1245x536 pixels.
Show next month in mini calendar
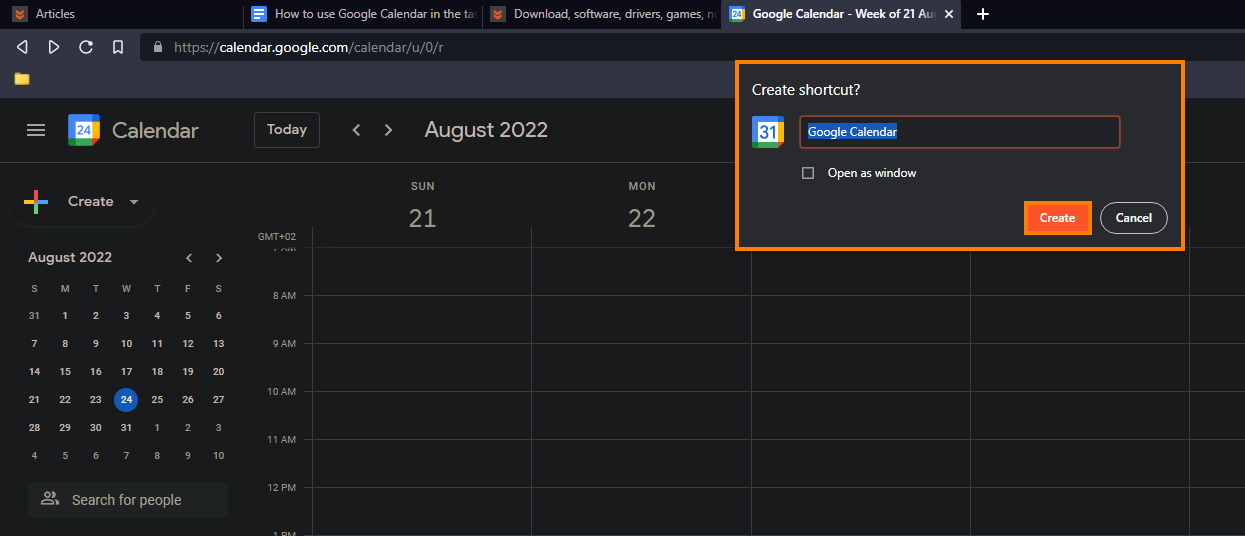point(219,258)
